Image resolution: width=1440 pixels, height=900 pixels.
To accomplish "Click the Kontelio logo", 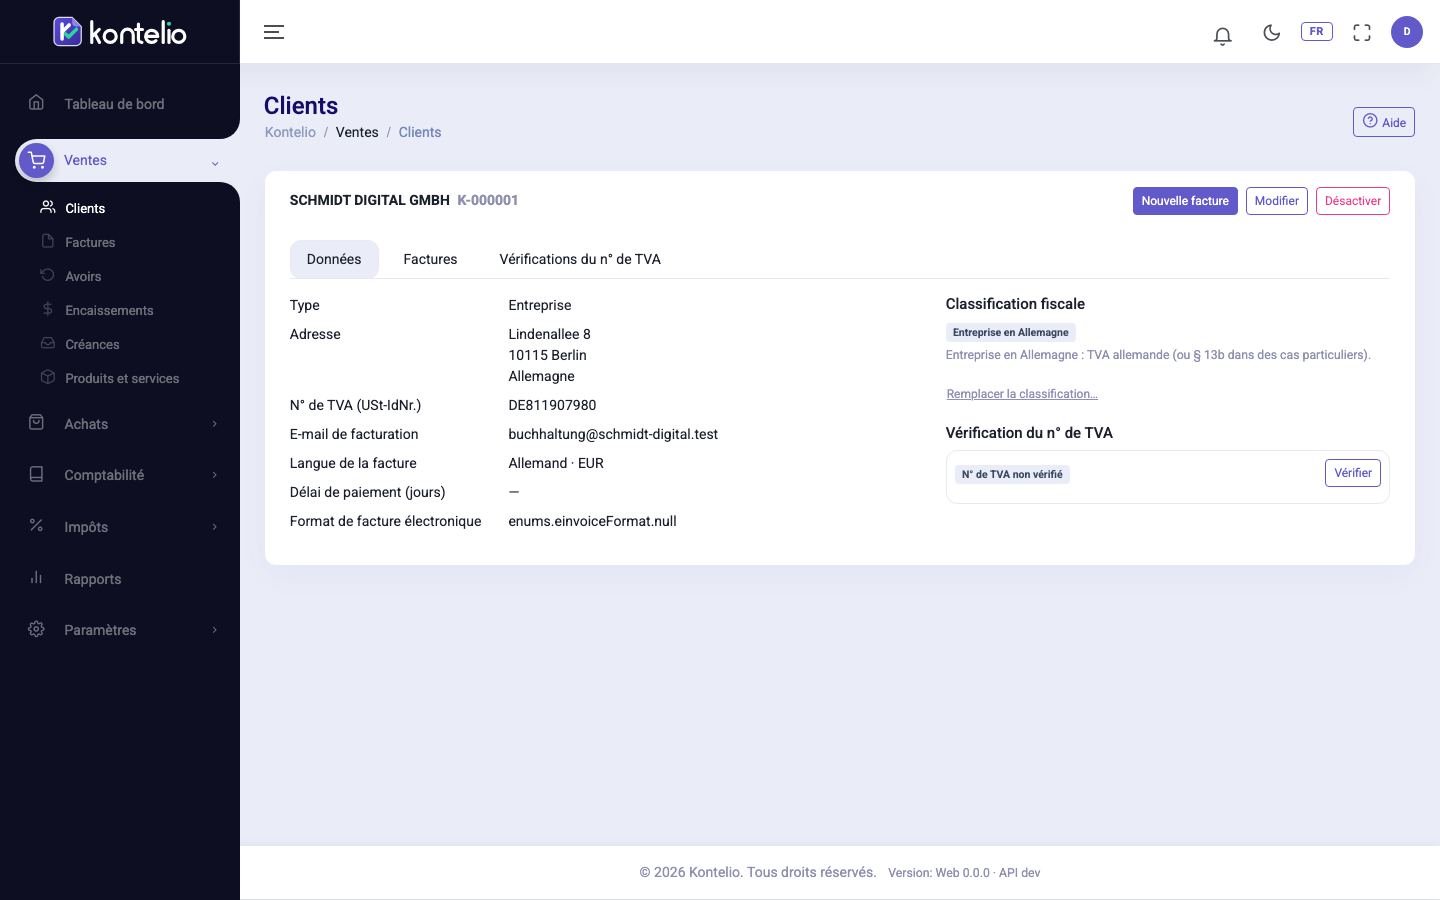I will [120, 32].
